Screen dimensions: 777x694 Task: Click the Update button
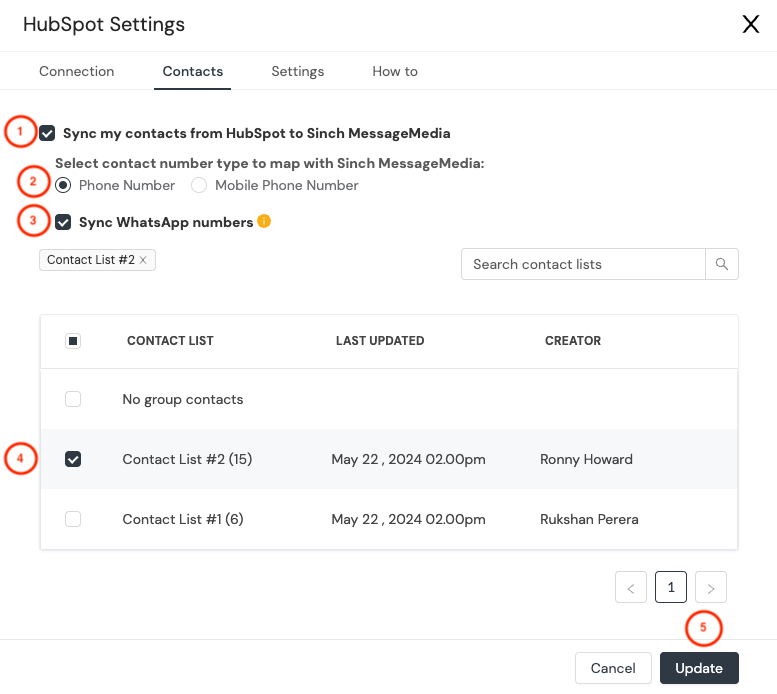tap(699, 668)
